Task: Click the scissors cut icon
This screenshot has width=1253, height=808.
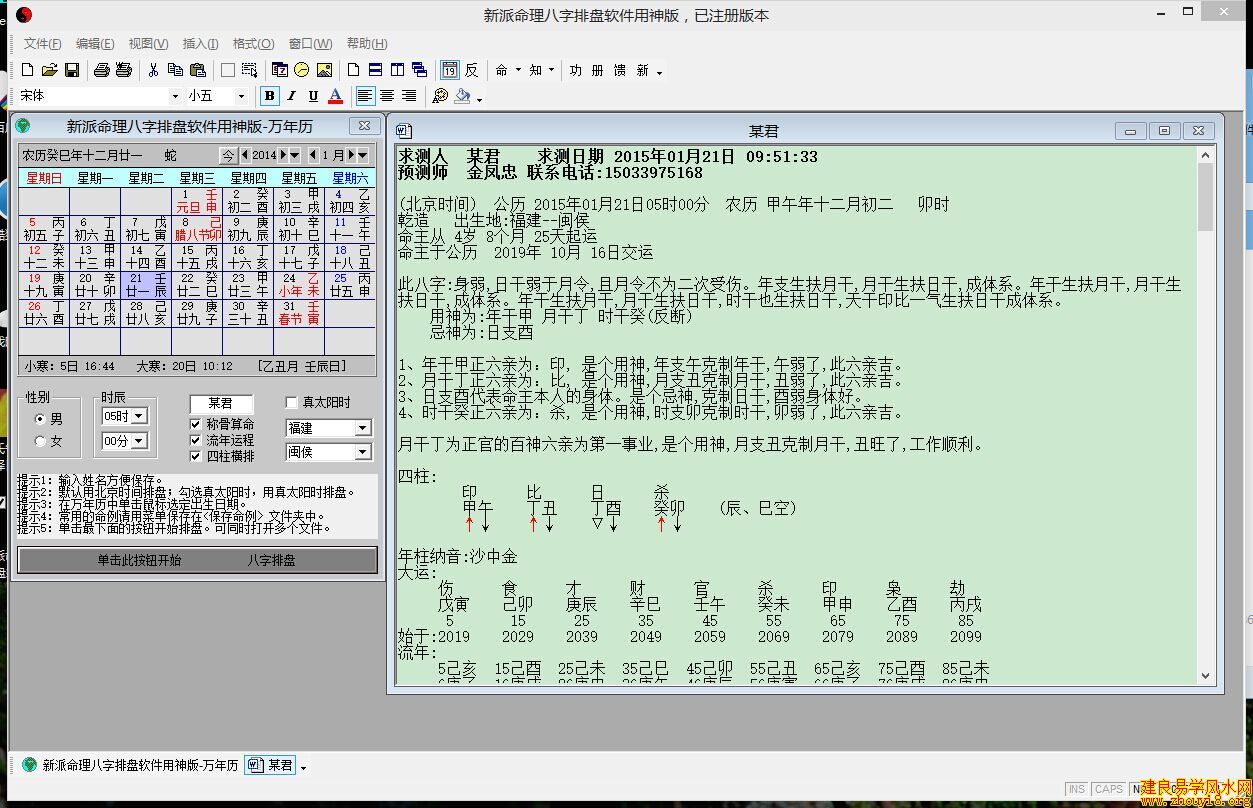Action: (x=153, y=70)
